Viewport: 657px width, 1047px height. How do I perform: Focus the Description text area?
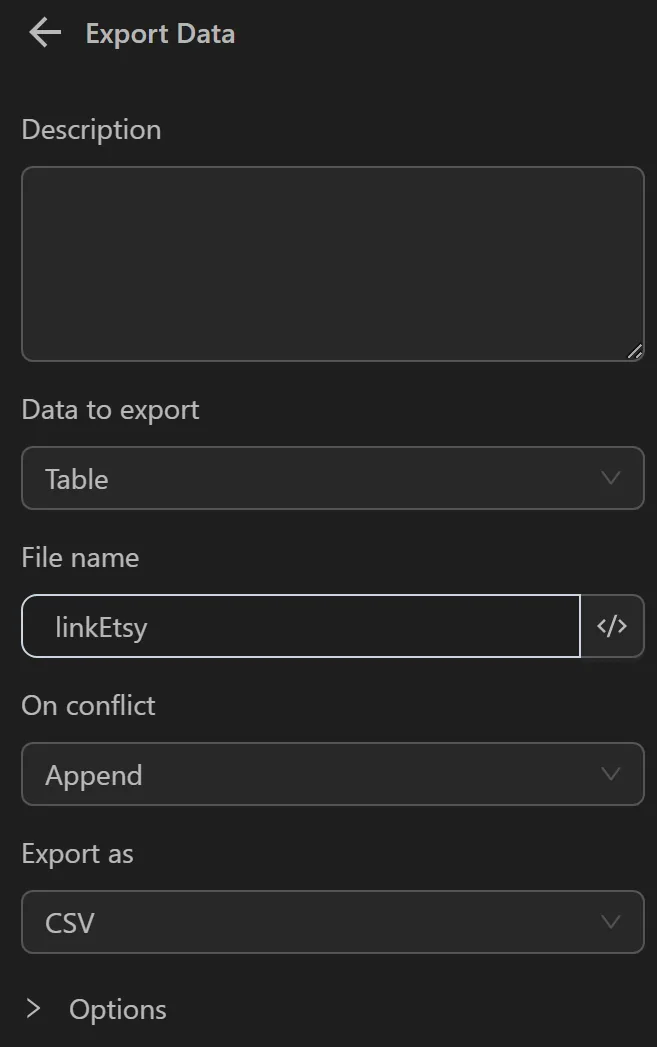coord(333,262)
